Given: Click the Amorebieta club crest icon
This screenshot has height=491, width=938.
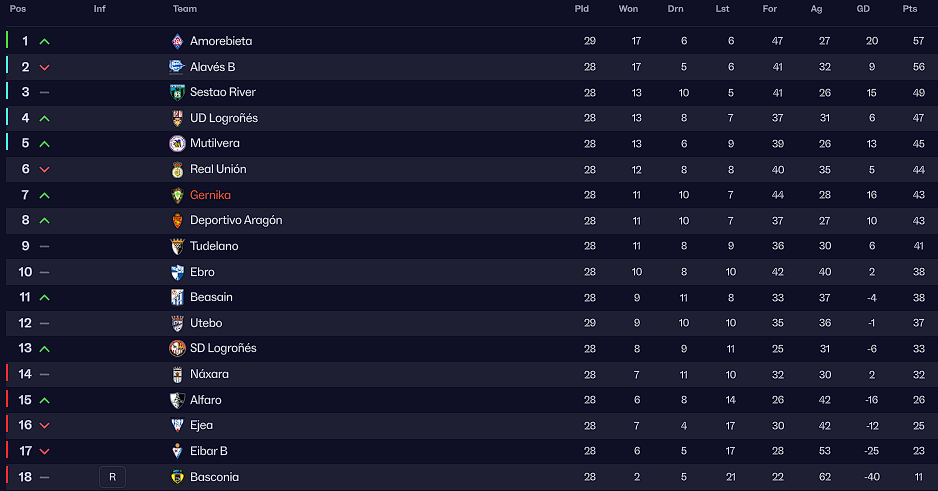Looking at the screenshot, I should (177, 41).
